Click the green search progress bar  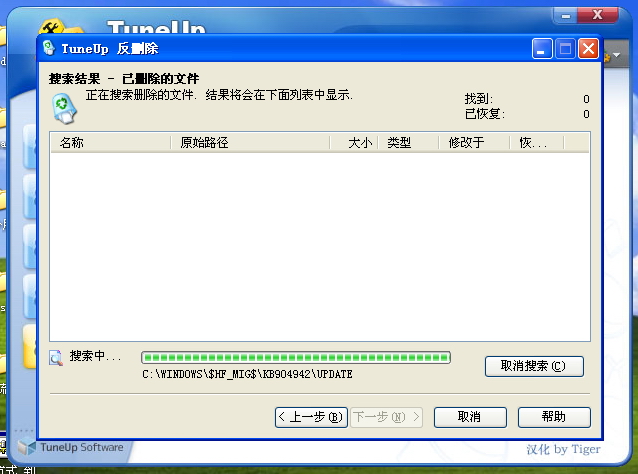click(x=296, y=358)
